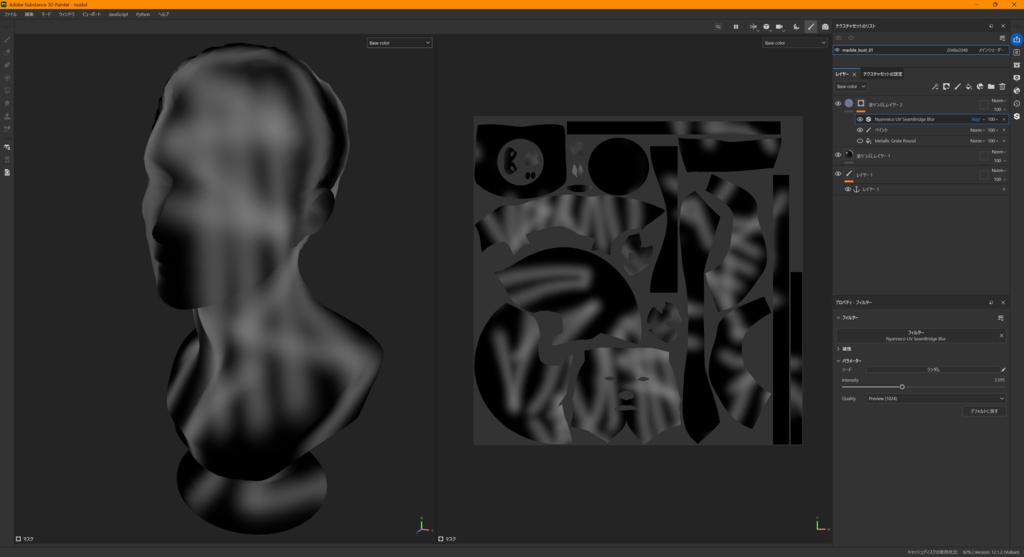Click the add effect wand icon in Layers panel
This screenshot has height=557, width=1024.
tap(935, 86)
